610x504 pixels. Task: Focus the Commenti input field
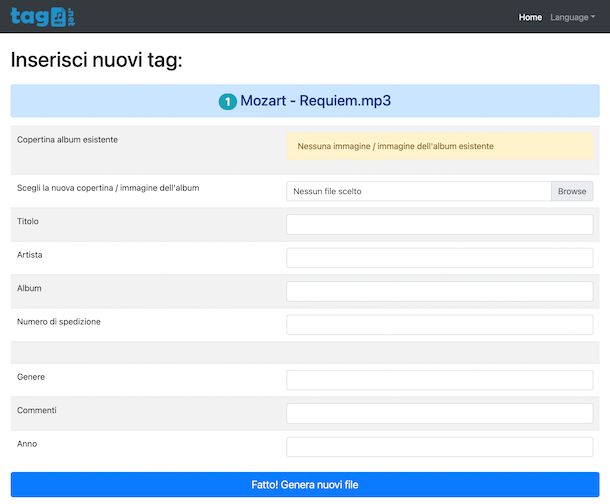click(440, 413)
